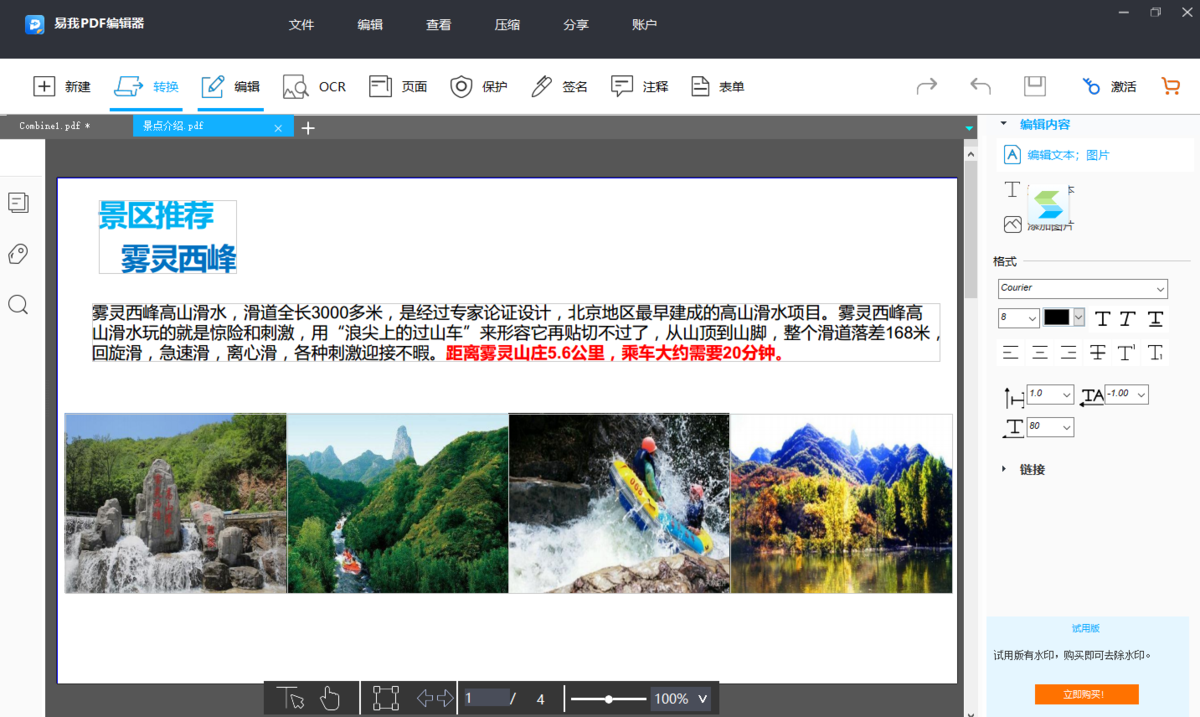Select the OCR tool in the toolbar

[x=313, y=86]
